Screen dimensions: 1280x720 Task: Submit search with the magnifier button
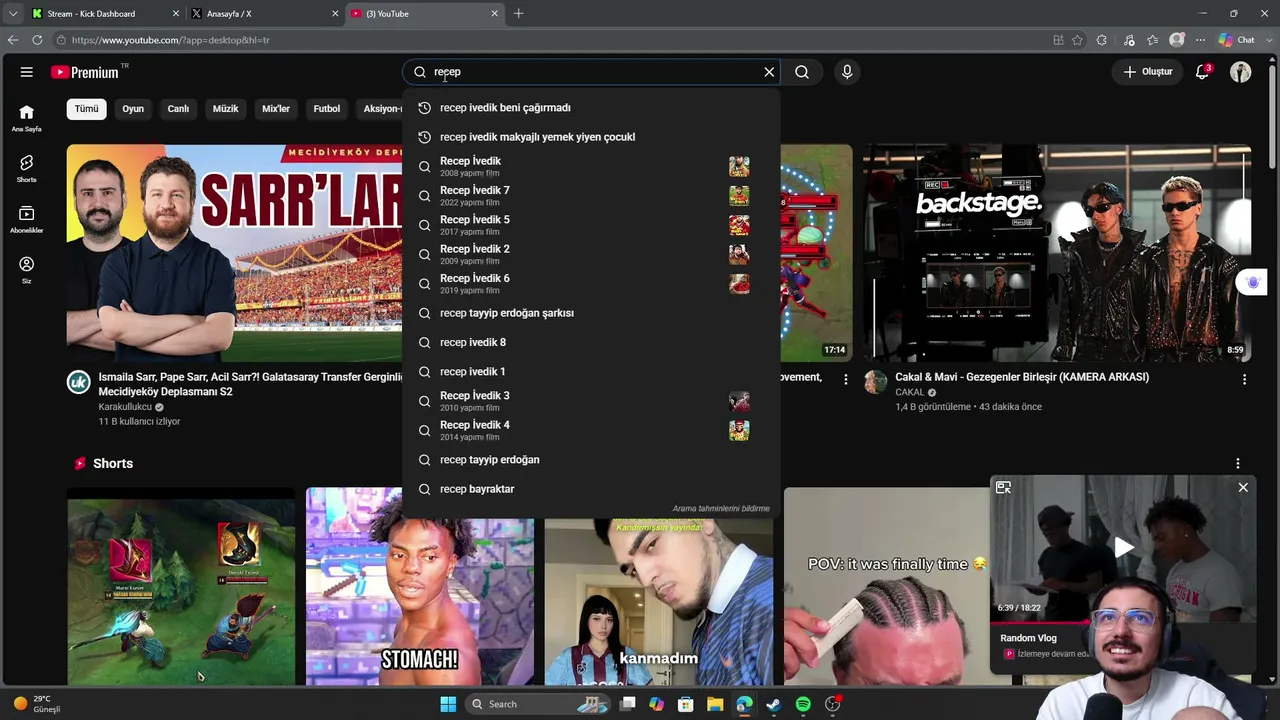tap(802, 72)
